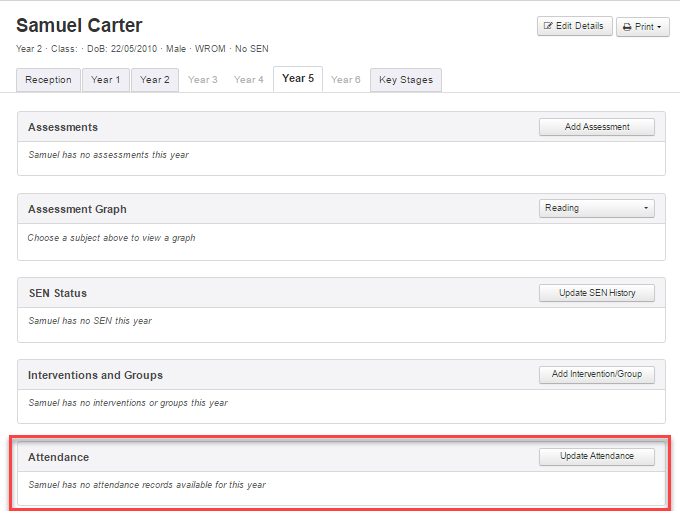Click 'Samuel has no attendance records' text
The width and height of the screenshot is (680, 511).
pyautogui.click(x=147, y=485)
